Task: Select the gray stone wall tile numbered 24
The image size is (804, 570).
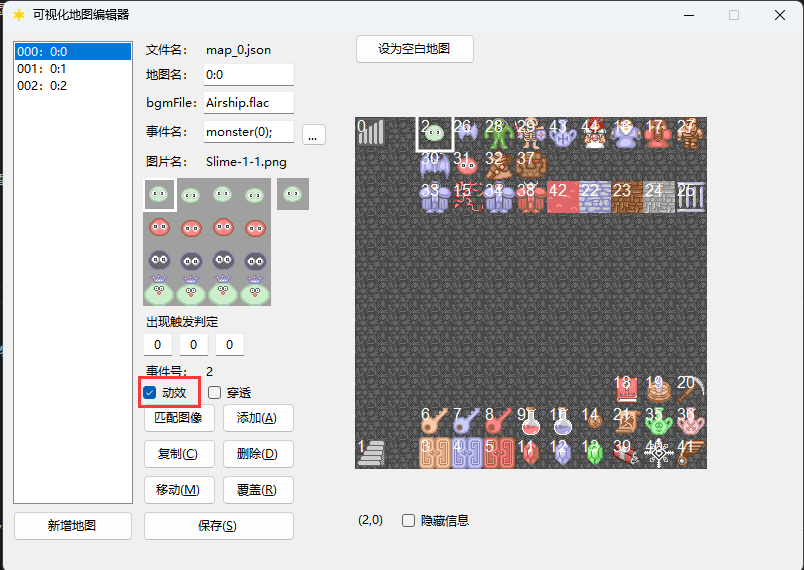Action: pos(658,197)
